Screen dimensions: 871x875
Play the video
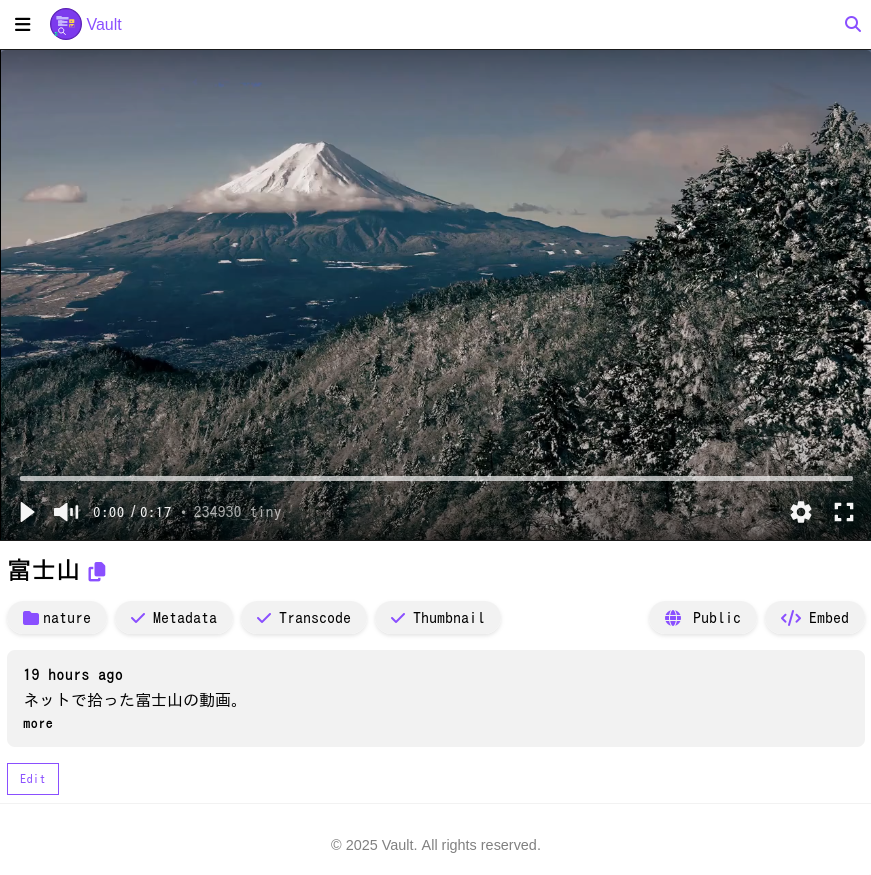[27, 512]
